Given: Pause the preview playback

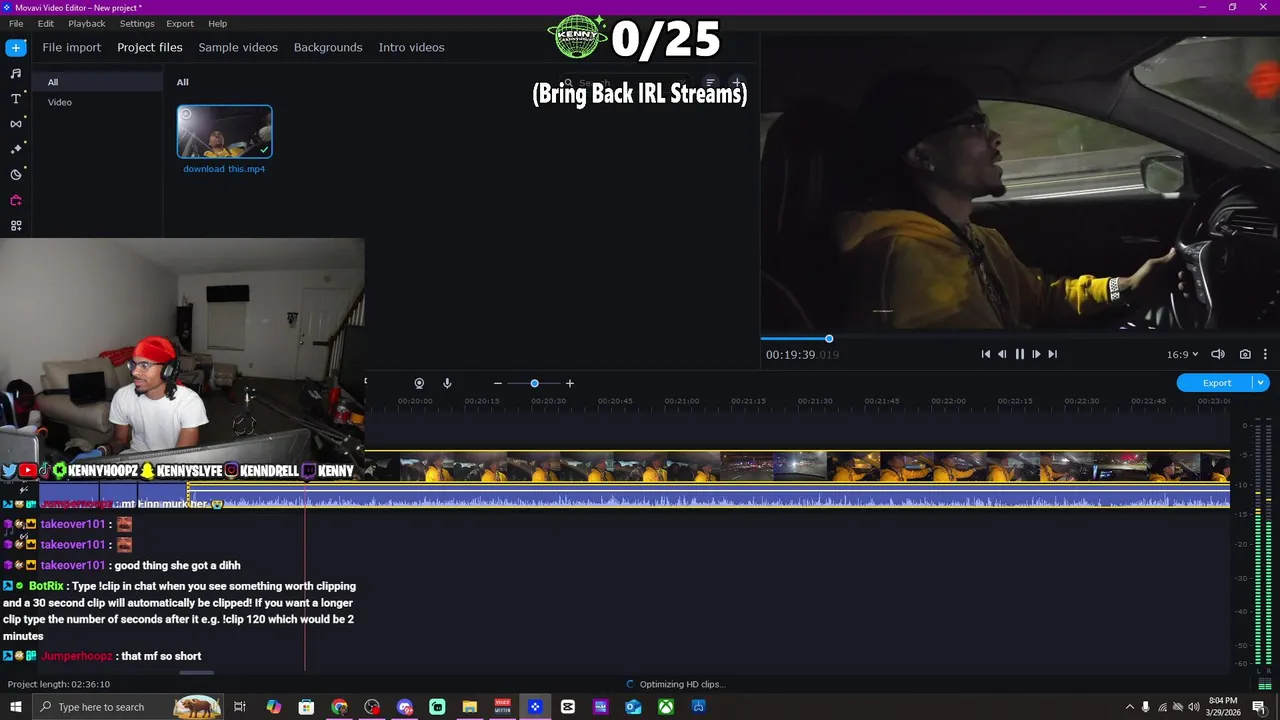Looking at the screenshot, I should (1020, 354).
